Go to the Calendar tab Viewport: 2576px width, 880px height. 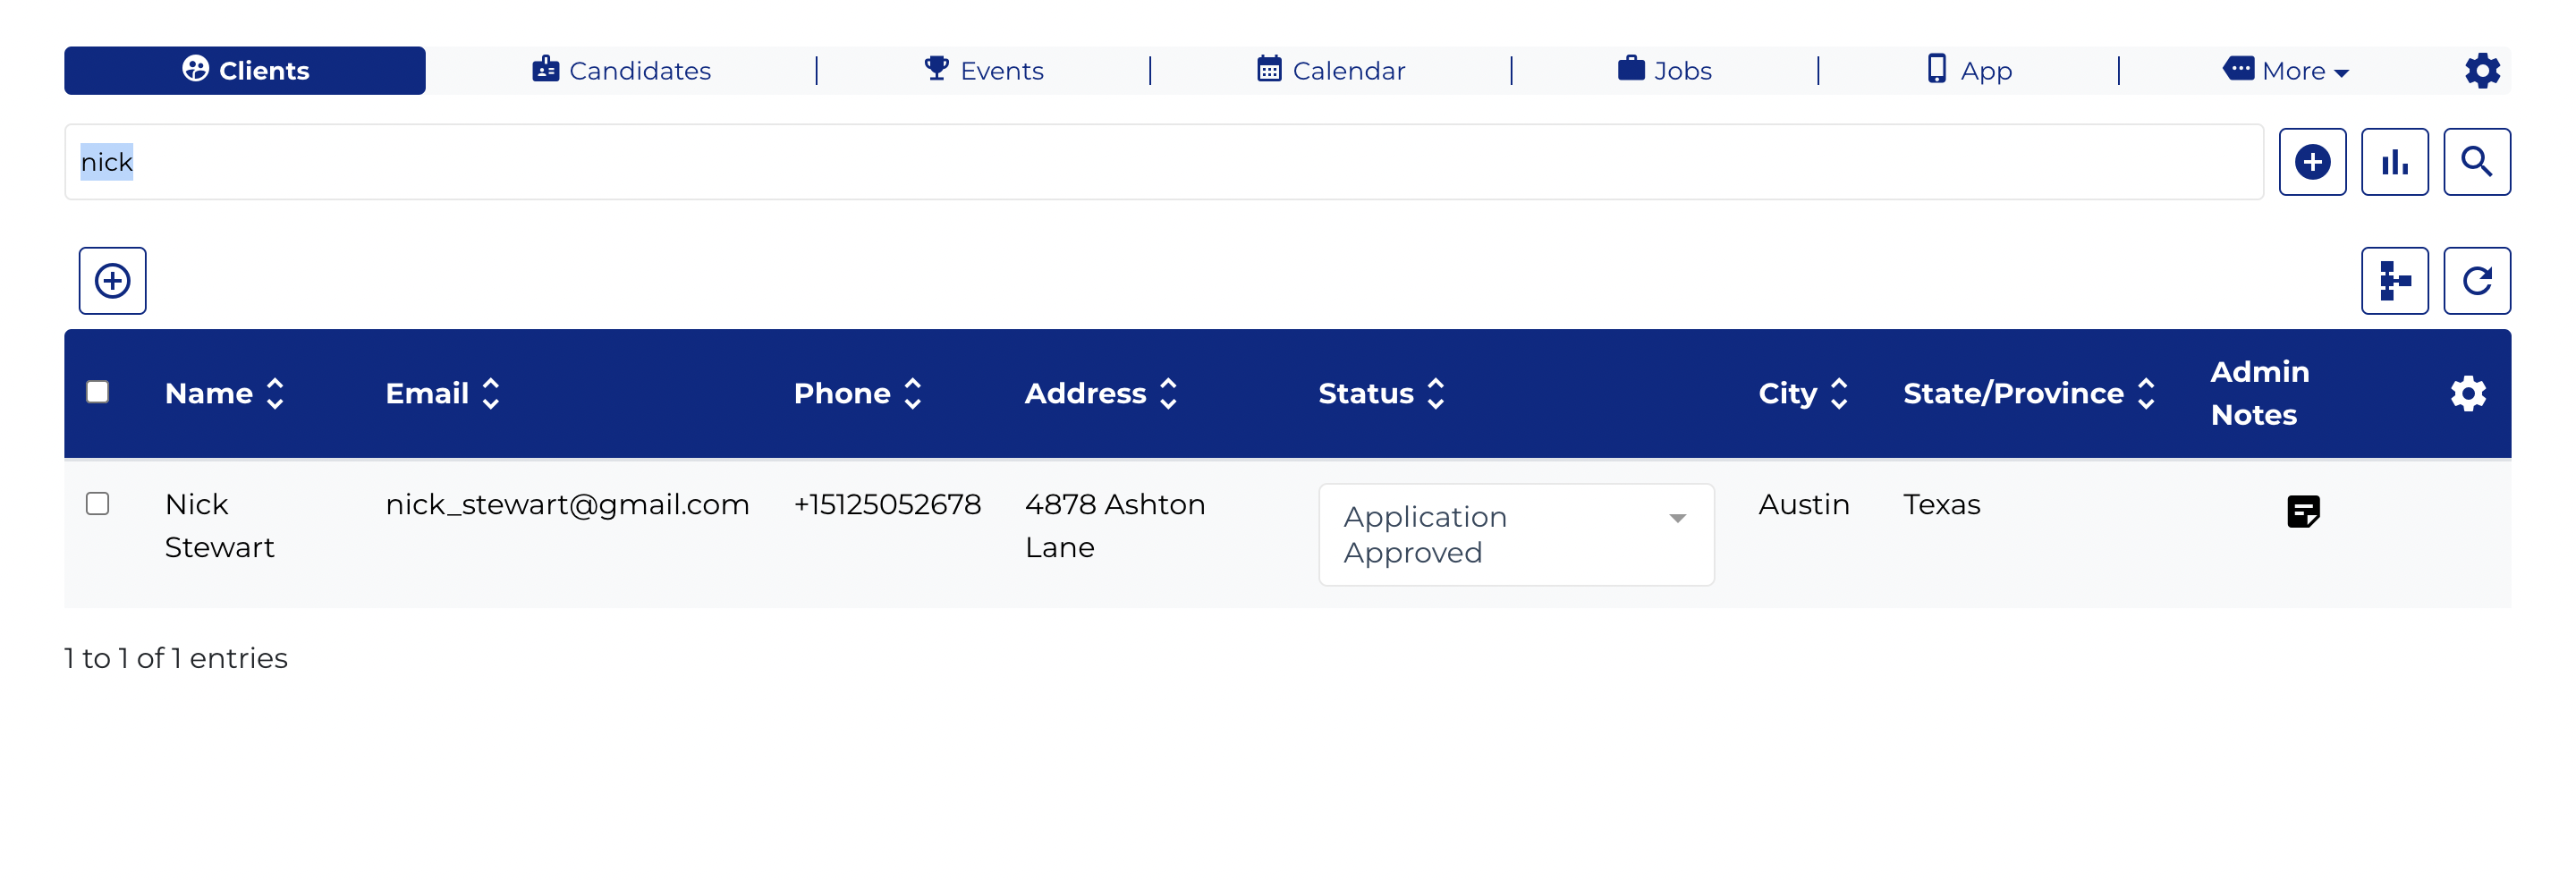pyautogui.click(x=1330, y=71)
